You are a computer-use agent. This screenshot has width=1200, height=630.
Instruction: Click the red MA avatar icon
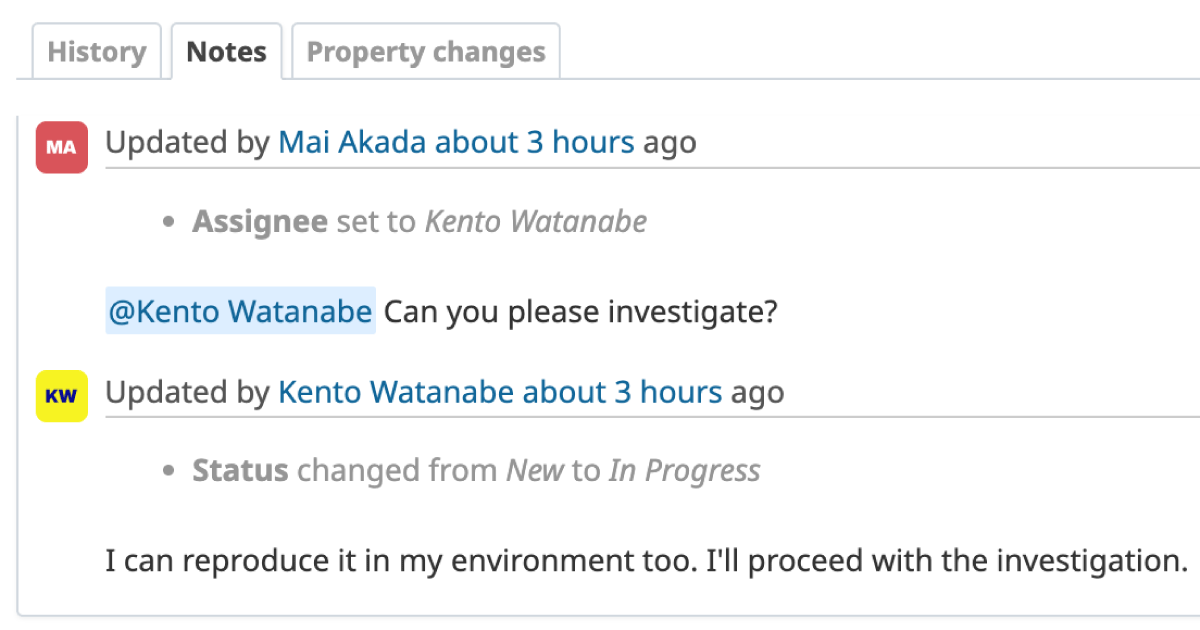(62, 147)
